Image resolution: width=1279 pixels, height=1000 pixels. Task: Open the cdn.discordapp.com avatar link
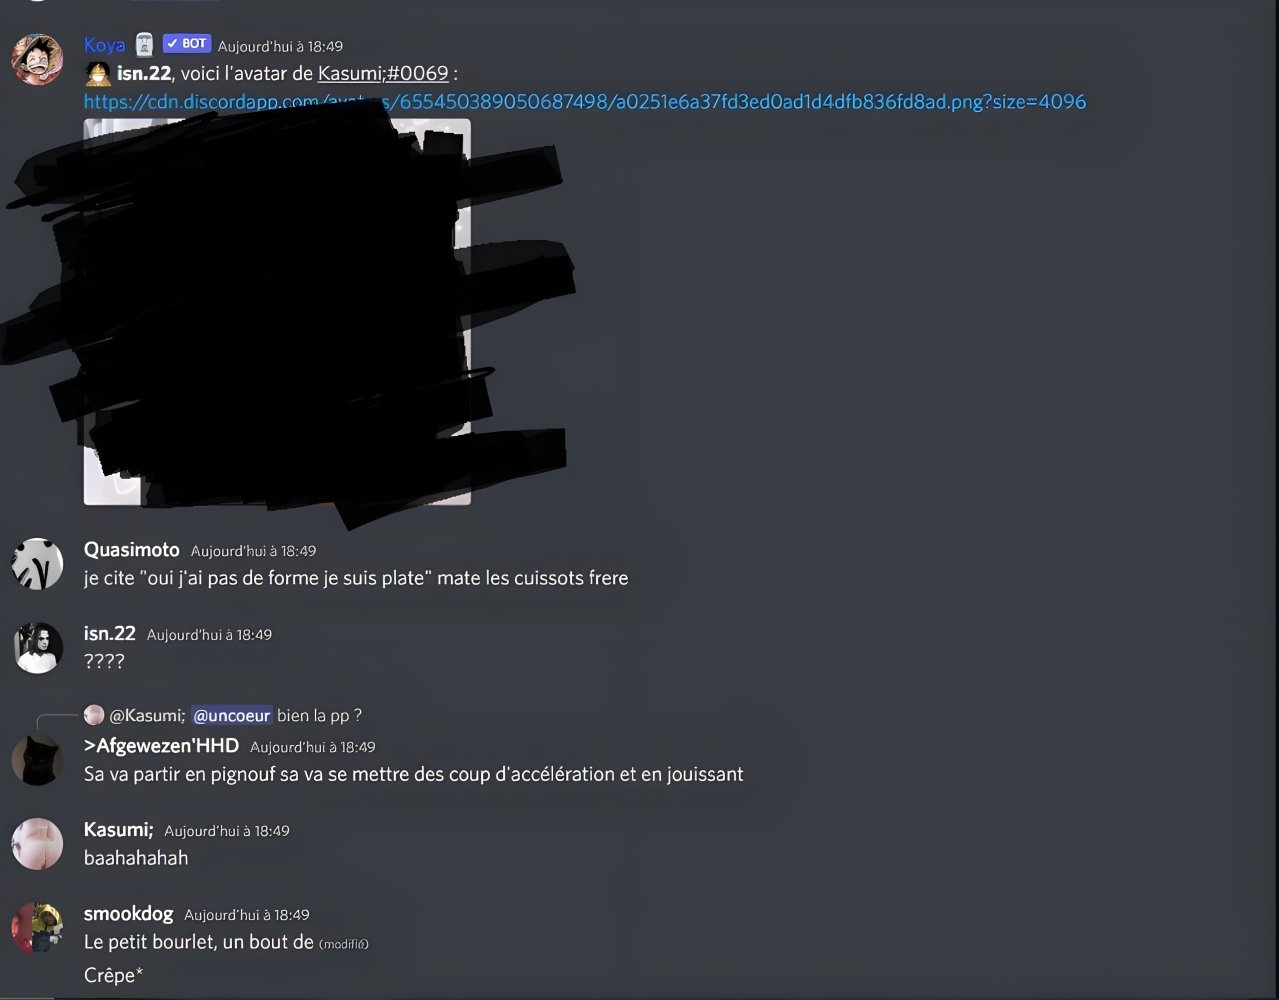pyautogui.click(x=585, y=102)
